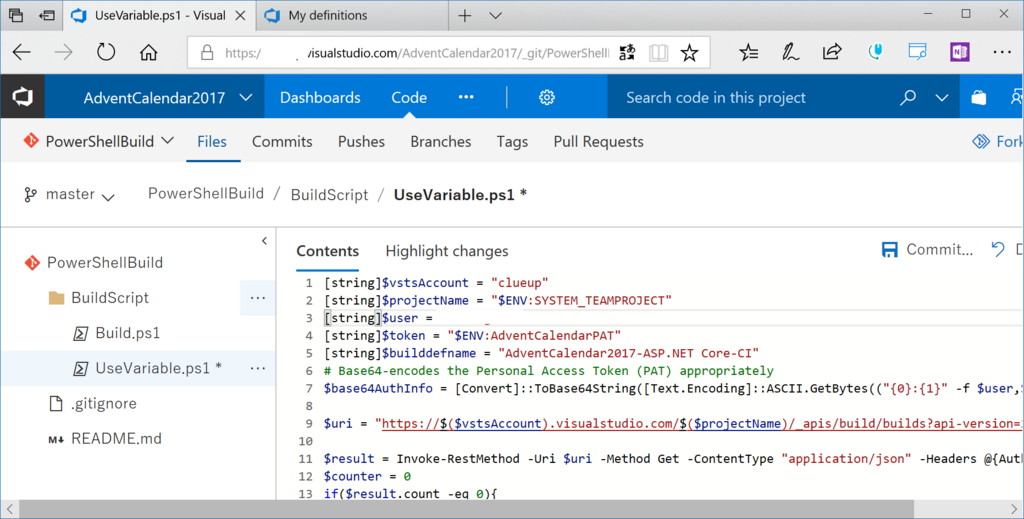Close the UseVariable.ps1 browser tab

coord(240,15)
